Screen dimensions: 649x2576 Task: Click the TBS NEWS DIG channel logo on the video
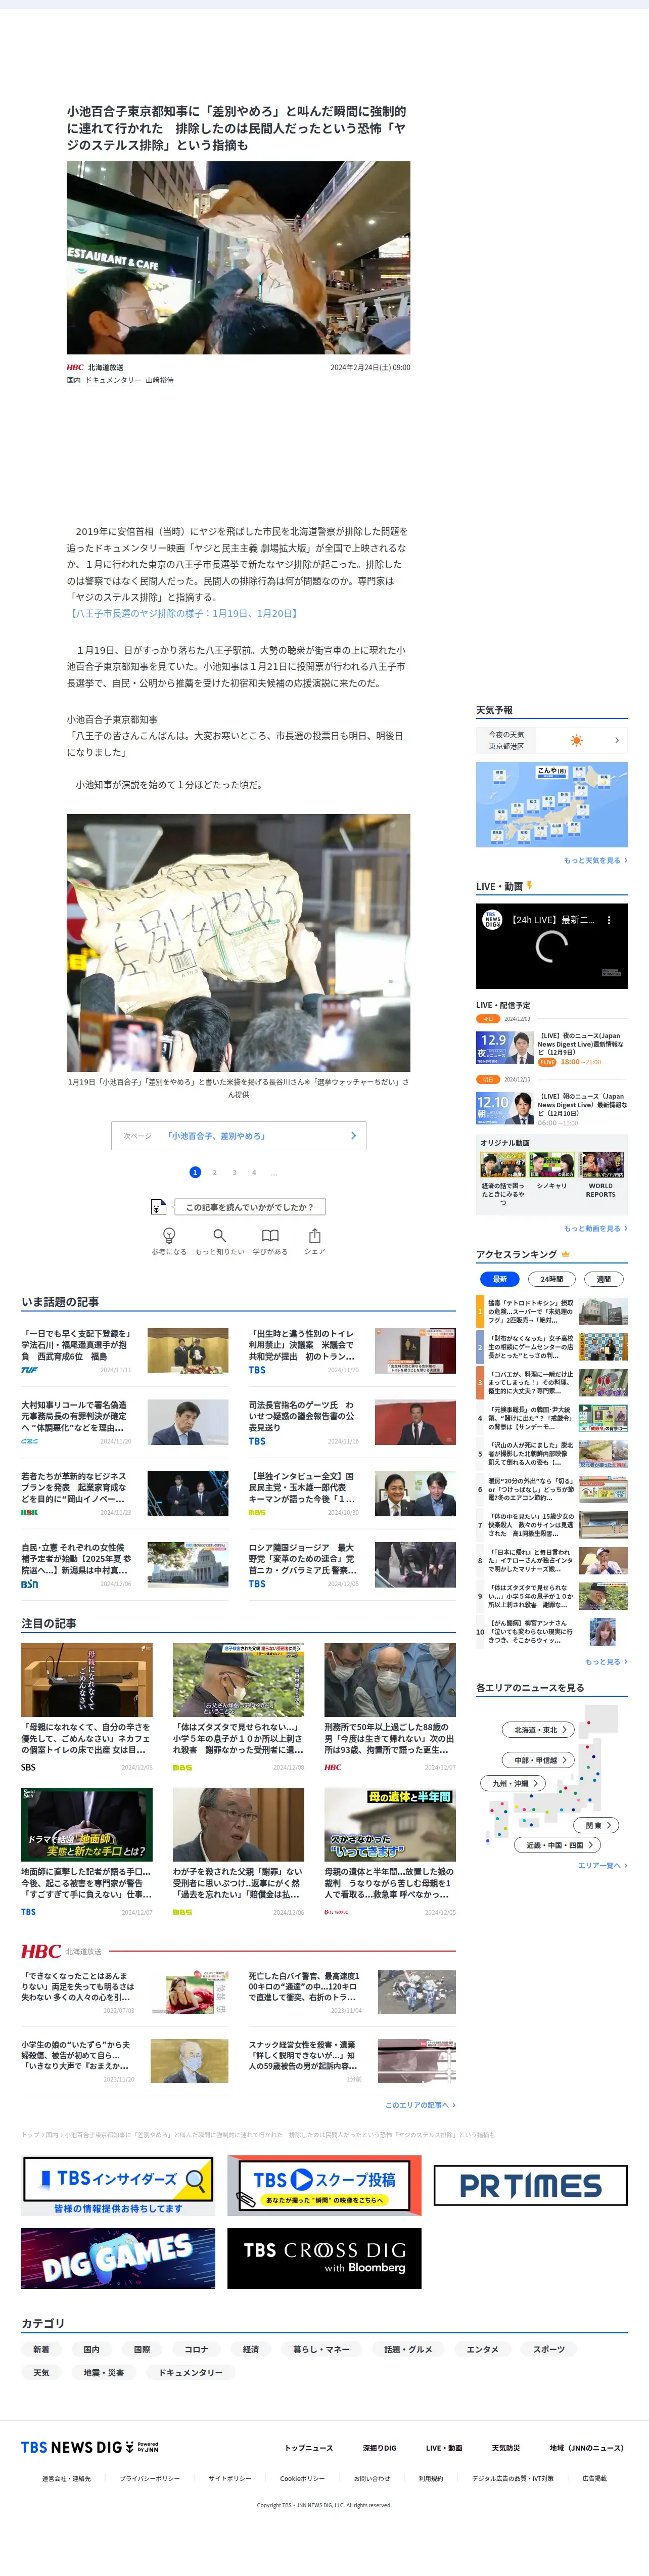[x=492, y=920]
